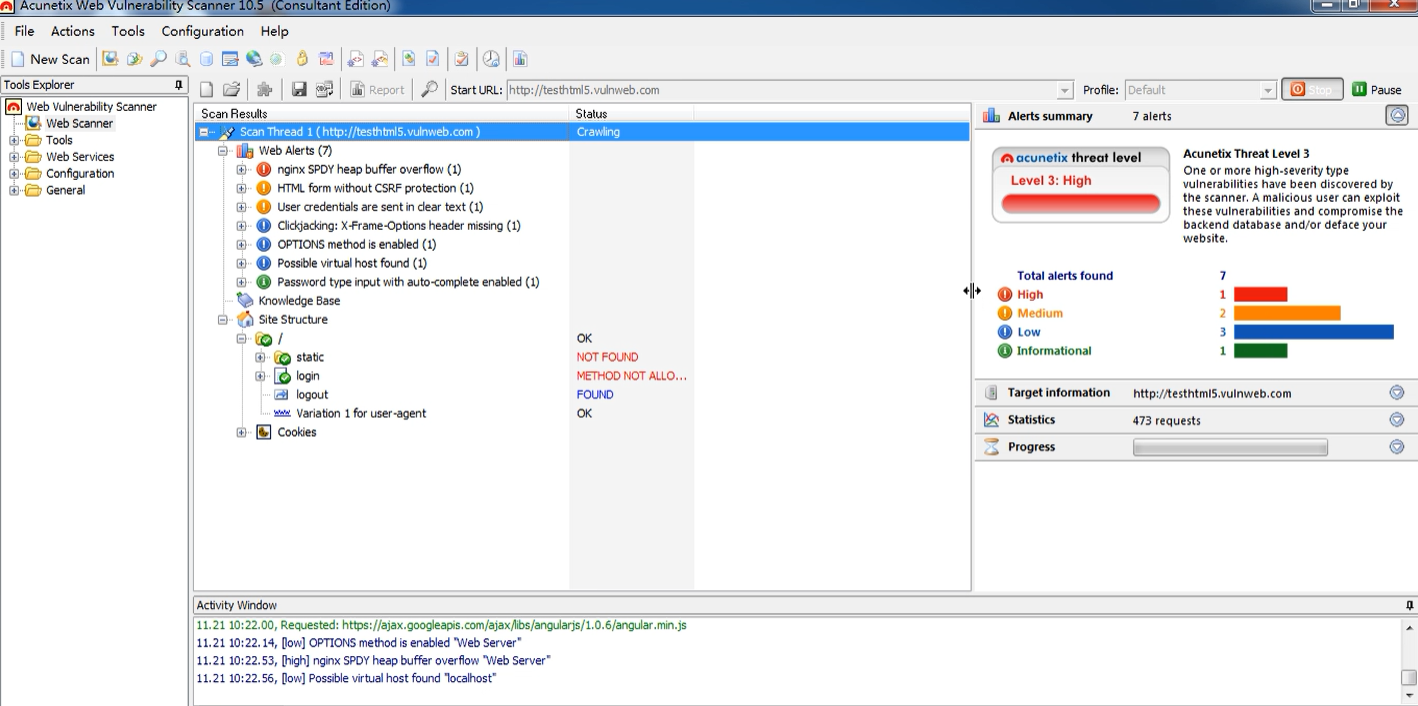Open the HTTP Fuzzer toolbar icon

pos(277,59)
